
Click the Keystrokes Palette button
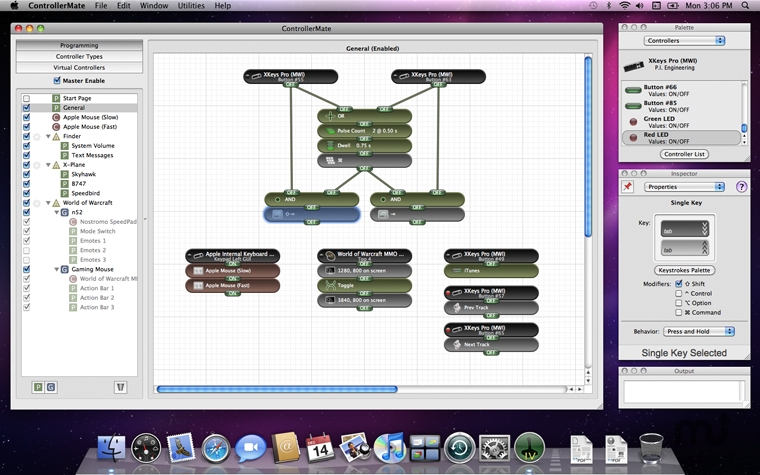684,270
